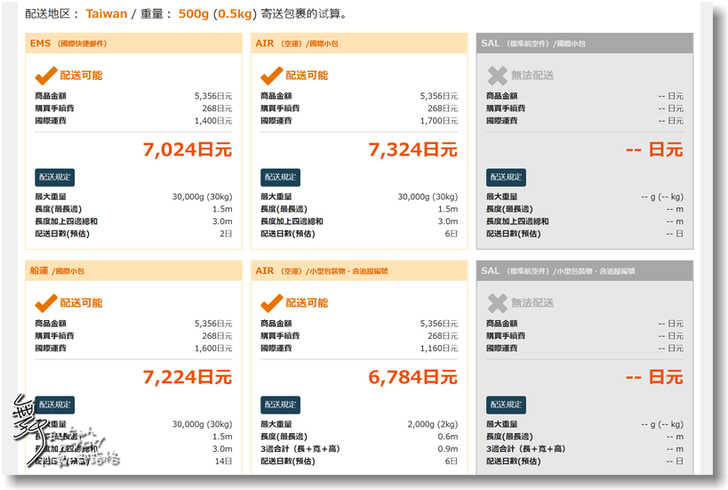Select the EMS (國際快捷郵件) card header

click(x=134, y=43)
